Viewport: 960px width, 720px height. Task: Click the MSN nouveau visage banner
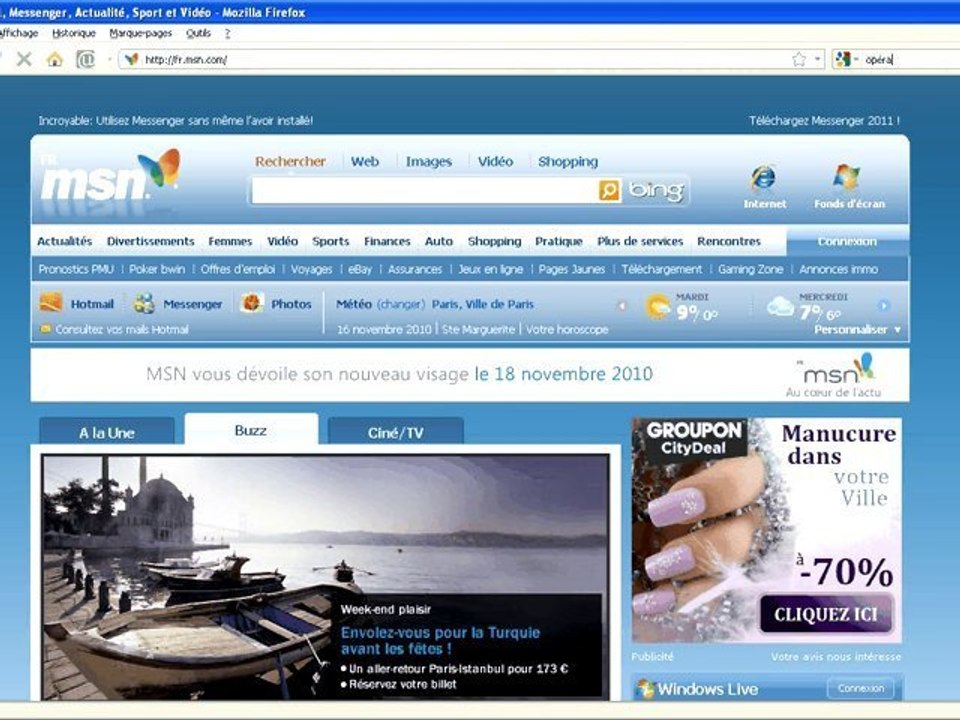(x=470, y=375)
